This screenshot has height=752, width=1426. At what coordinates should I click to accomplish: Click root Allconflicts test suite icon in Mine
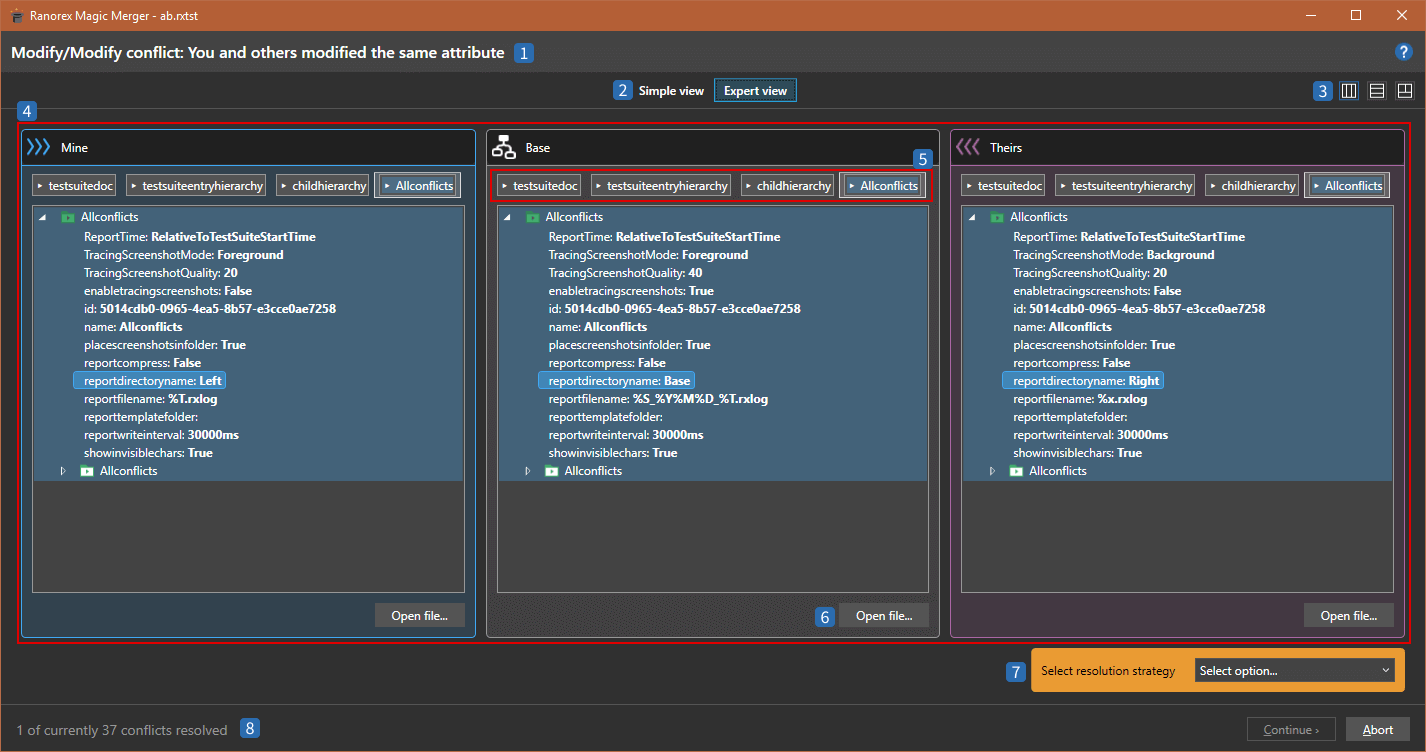68,217
